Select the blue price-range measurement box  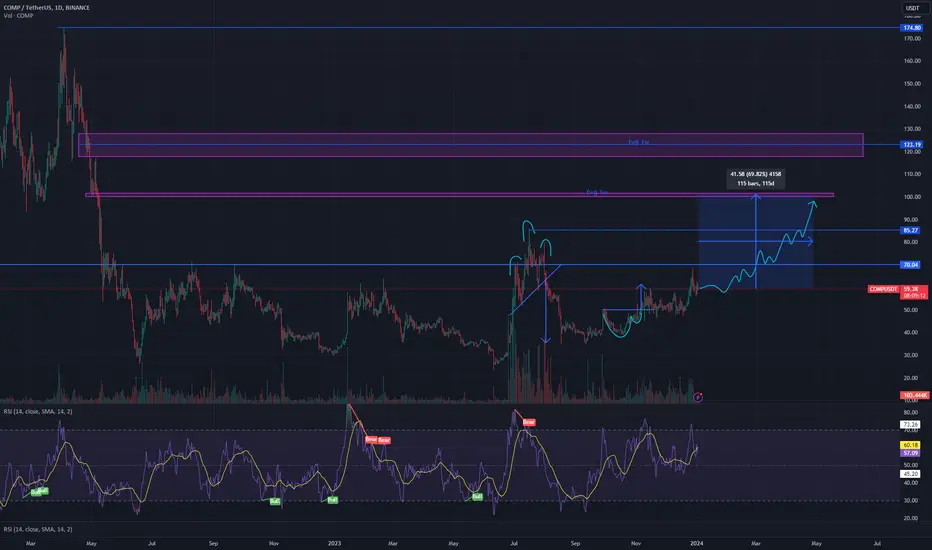pyautogui.click(x=755, y=242)
